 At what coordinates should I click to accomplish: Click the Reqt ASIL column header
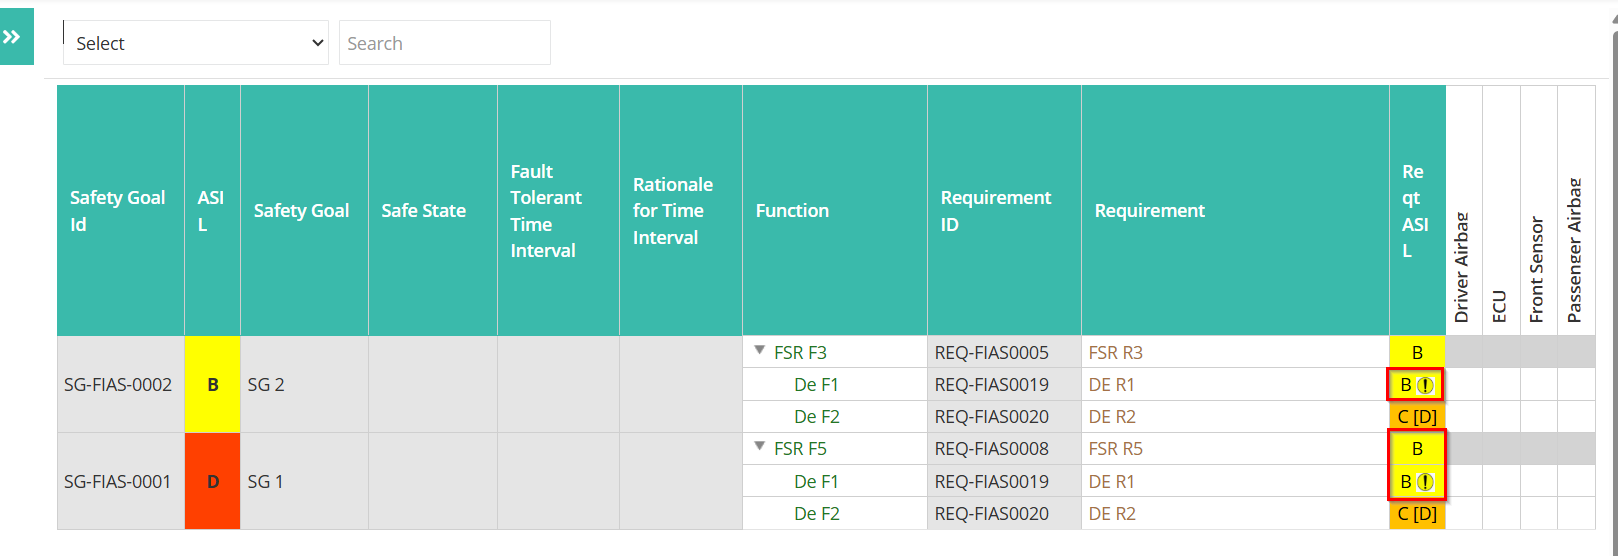tap(1417, 210)
